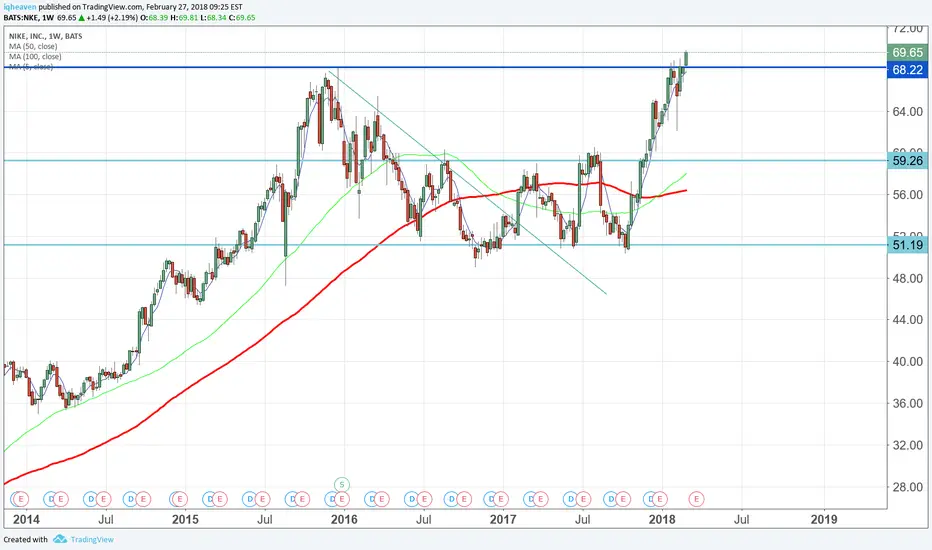This screenshot has height=550, width=932.
Task: Click the 64.00 price axis value
Action: (908, 112)
